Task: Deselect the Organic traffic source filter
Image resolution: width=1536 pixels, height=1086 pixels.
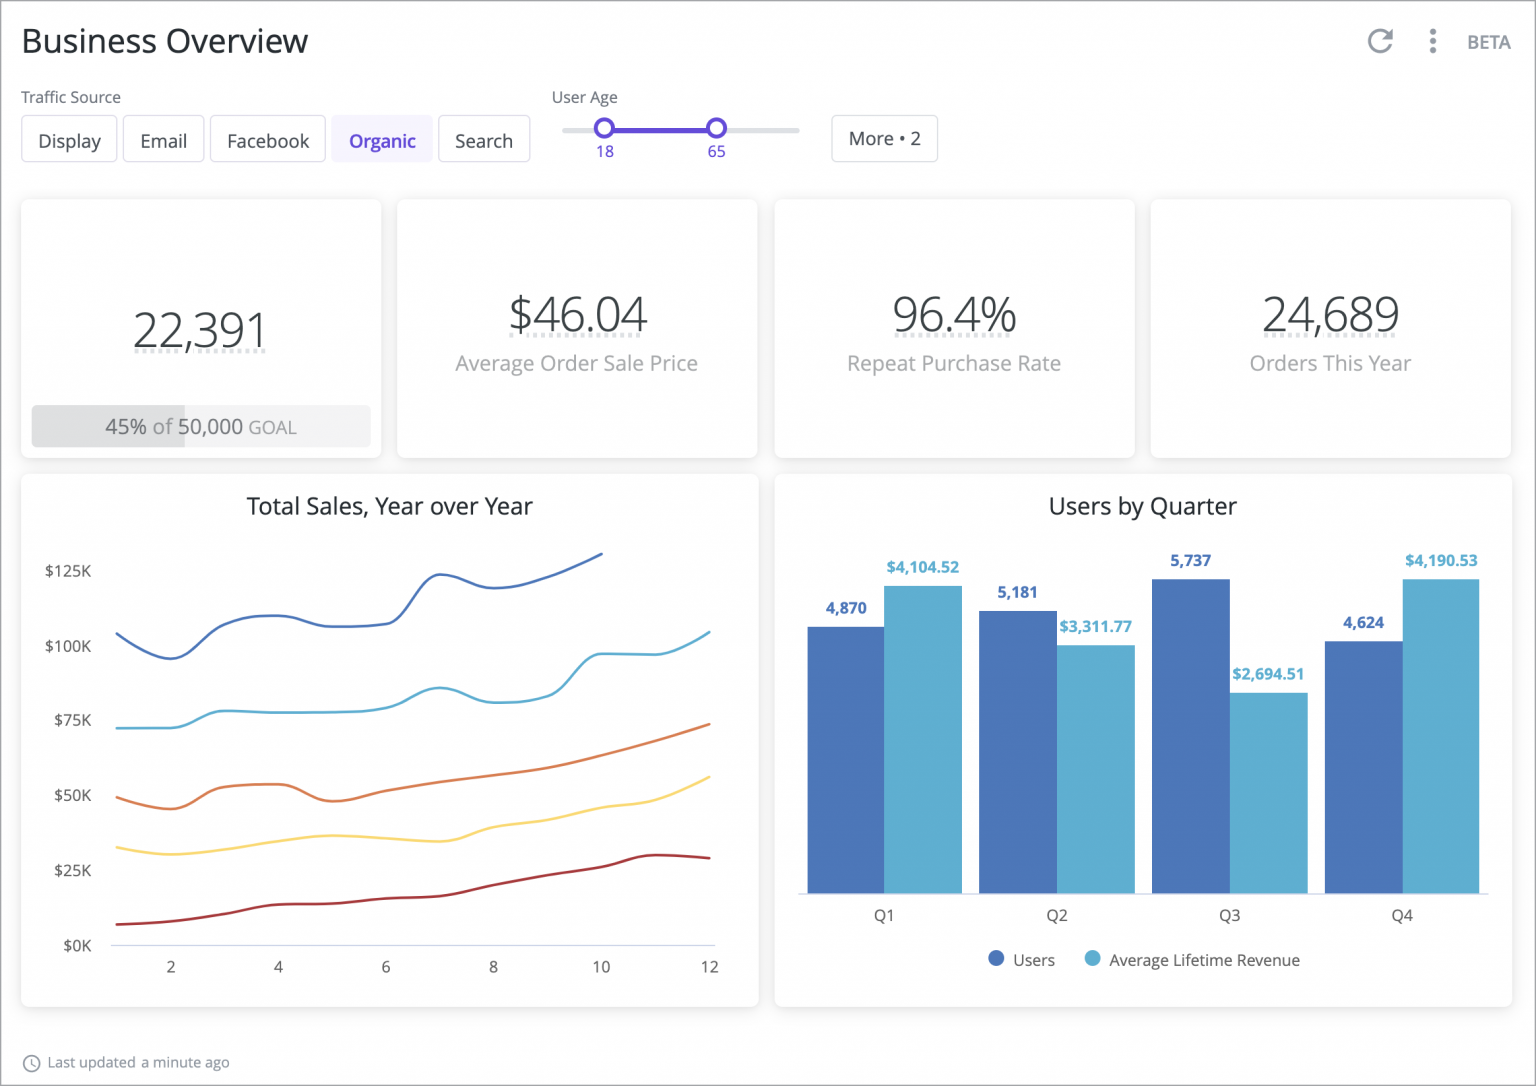Action: pos(382,139)
